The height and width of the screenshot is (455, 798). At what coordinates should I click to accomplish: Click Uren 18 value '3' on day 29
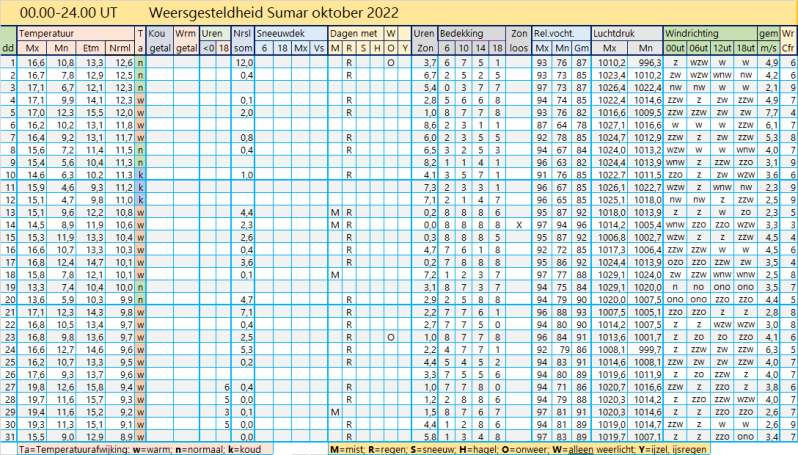[226, 412]
